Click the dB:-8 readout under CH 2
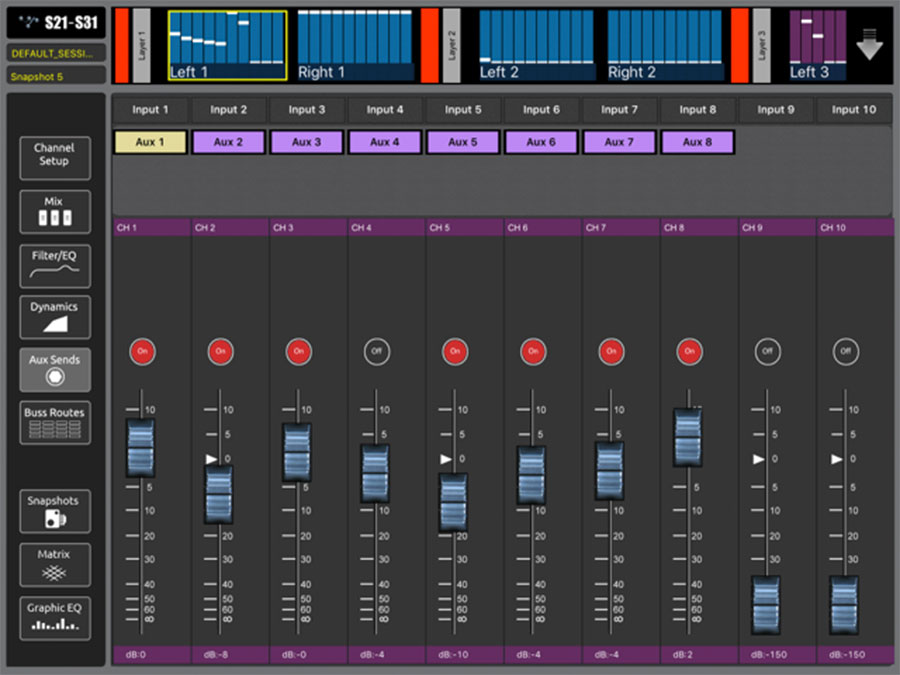900x675 pixels. (230, 654)
